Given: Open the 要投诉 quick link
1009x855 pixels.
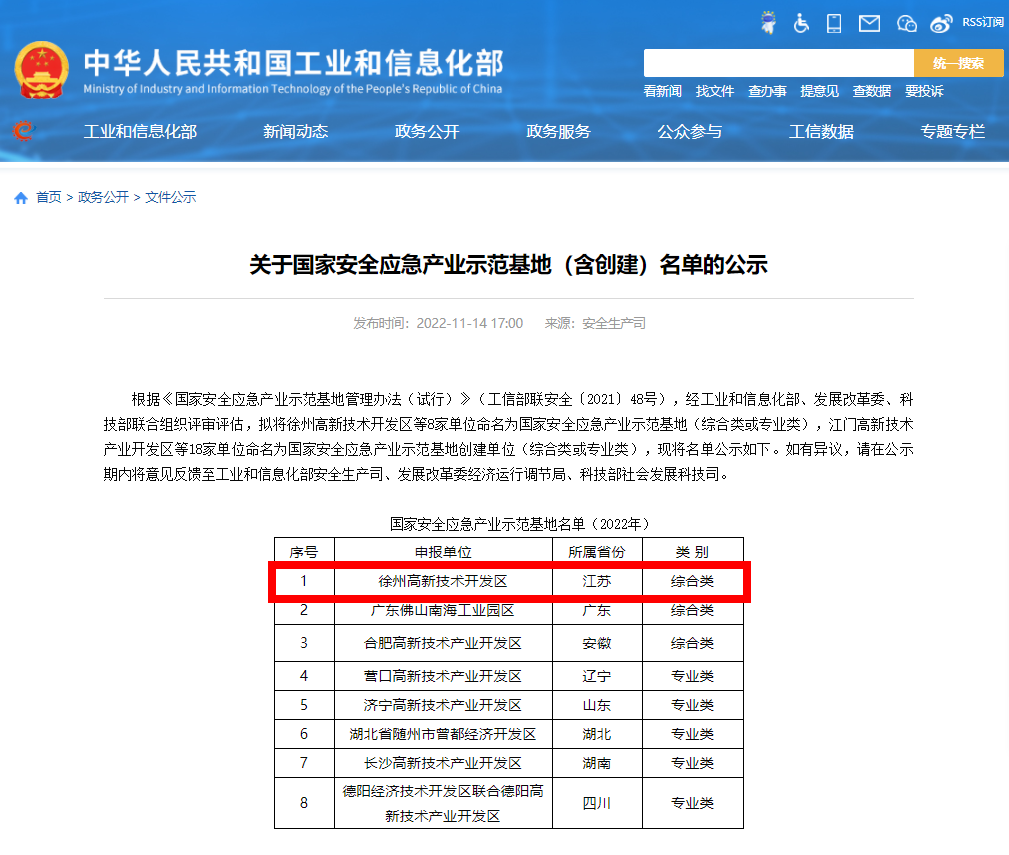Looking at the screenshot, I should coord(924,91).
